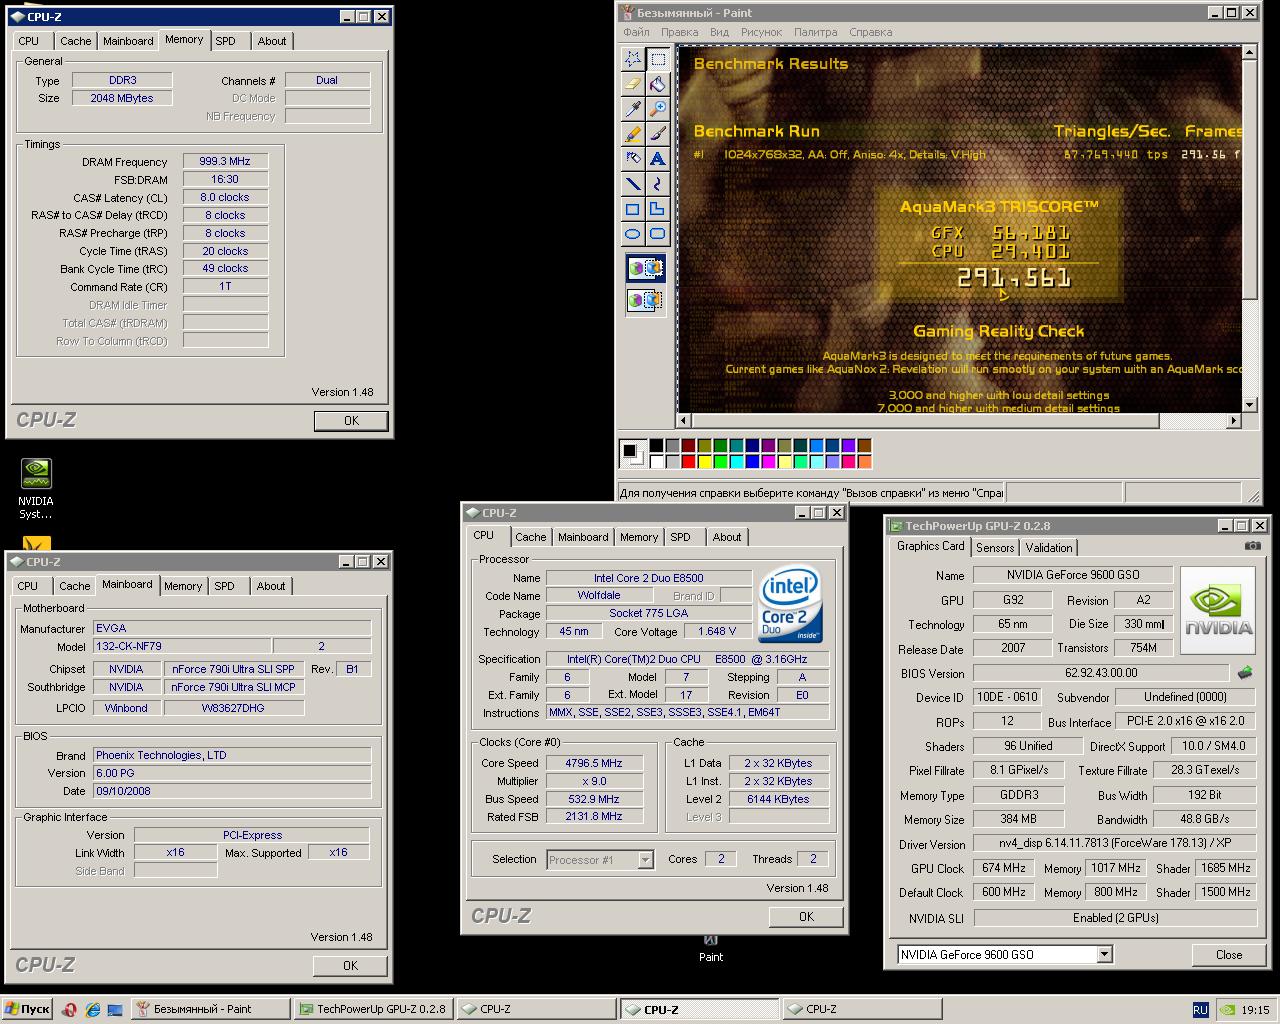Image resolution: width=1280 pixels, height=1024 pixels.
Task: Pick the magenta color in Paint palette
Action: [x=768, y=461]
